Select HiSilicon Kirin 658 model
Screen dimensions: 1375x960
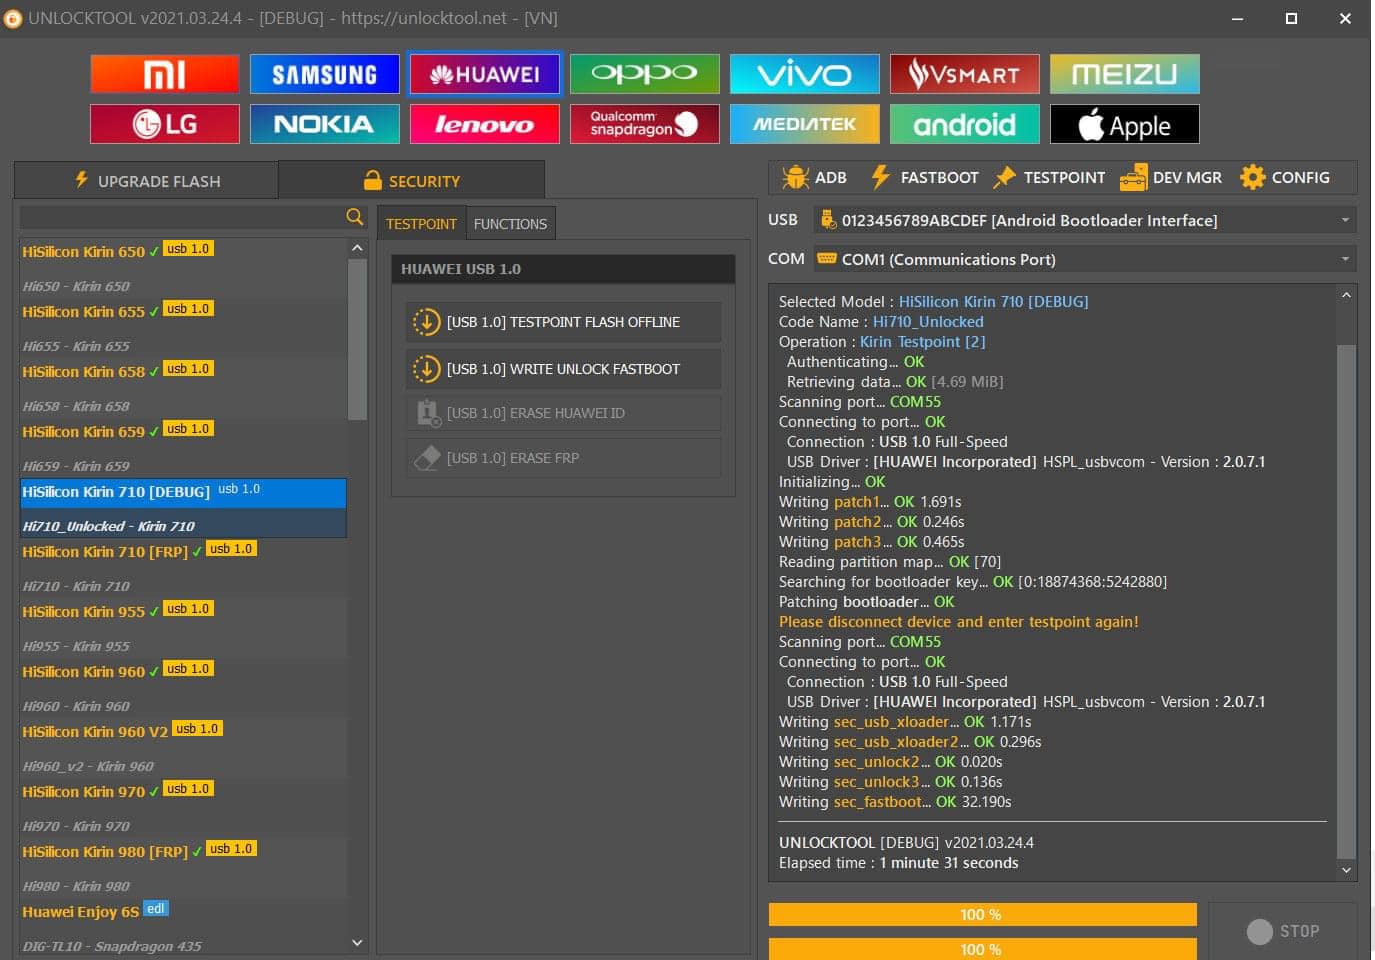click(x=183, y=388)
